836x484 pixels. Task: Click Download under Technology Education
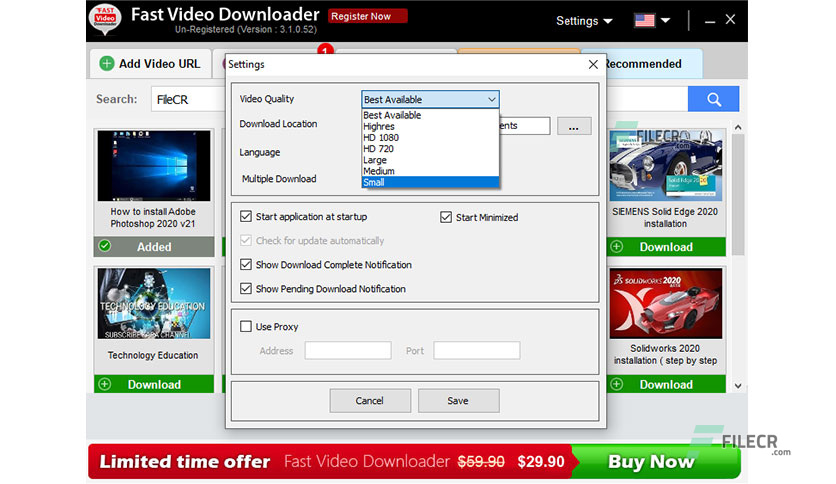click(154, 384)
